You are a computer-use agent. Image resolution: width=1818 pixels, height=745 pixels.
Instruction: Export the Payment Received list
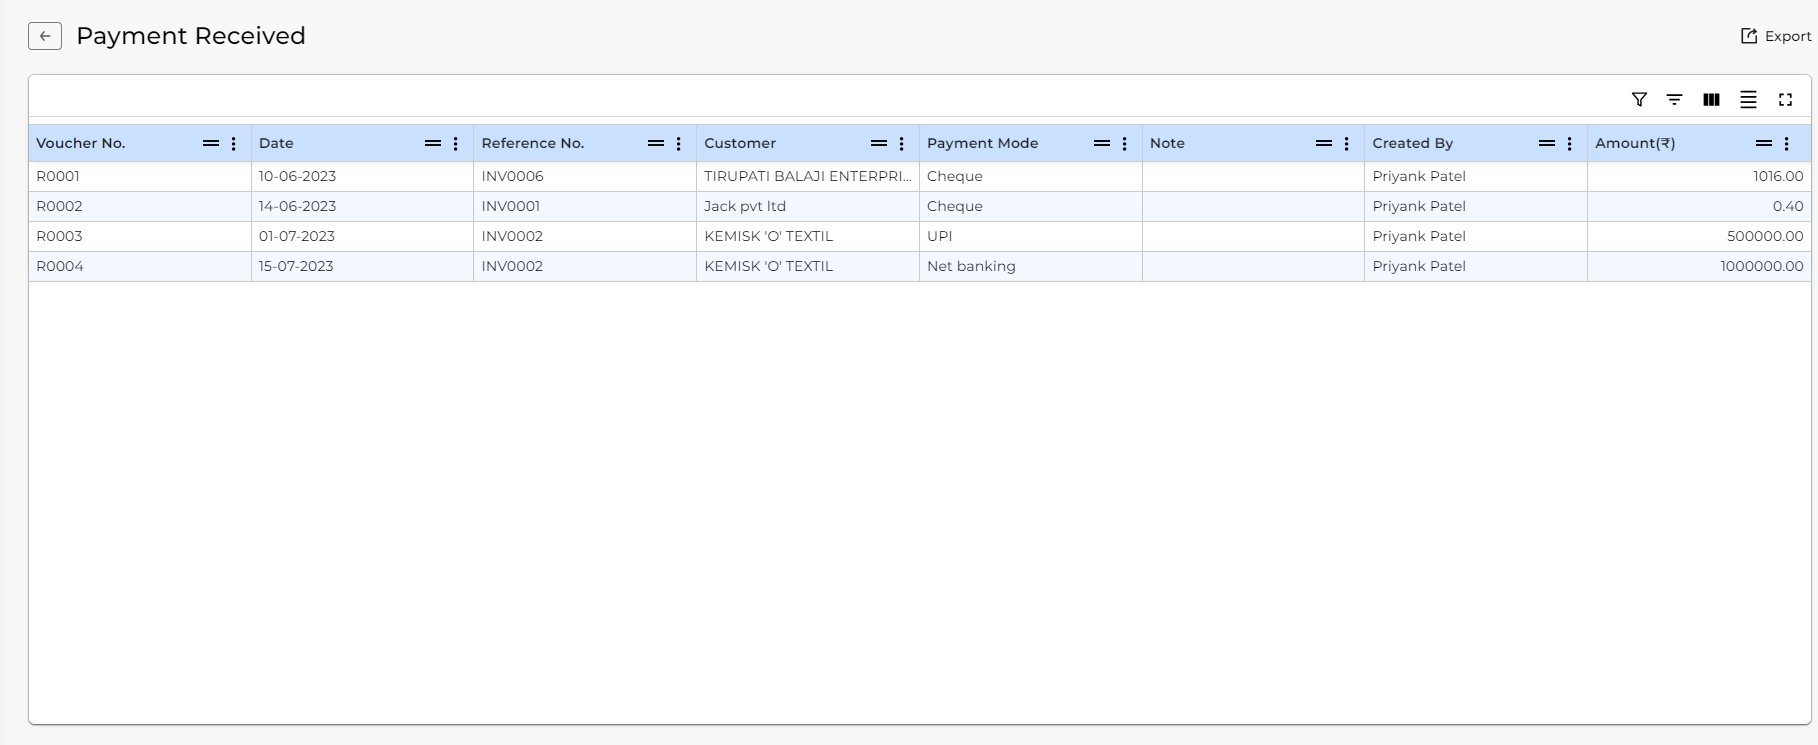click(x=1776, y=36)
